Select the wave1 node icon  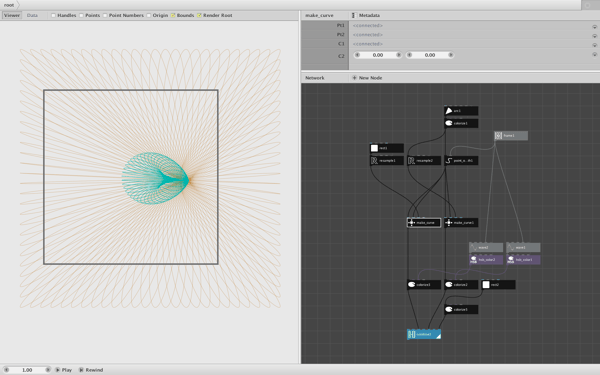tap(511, 248)
